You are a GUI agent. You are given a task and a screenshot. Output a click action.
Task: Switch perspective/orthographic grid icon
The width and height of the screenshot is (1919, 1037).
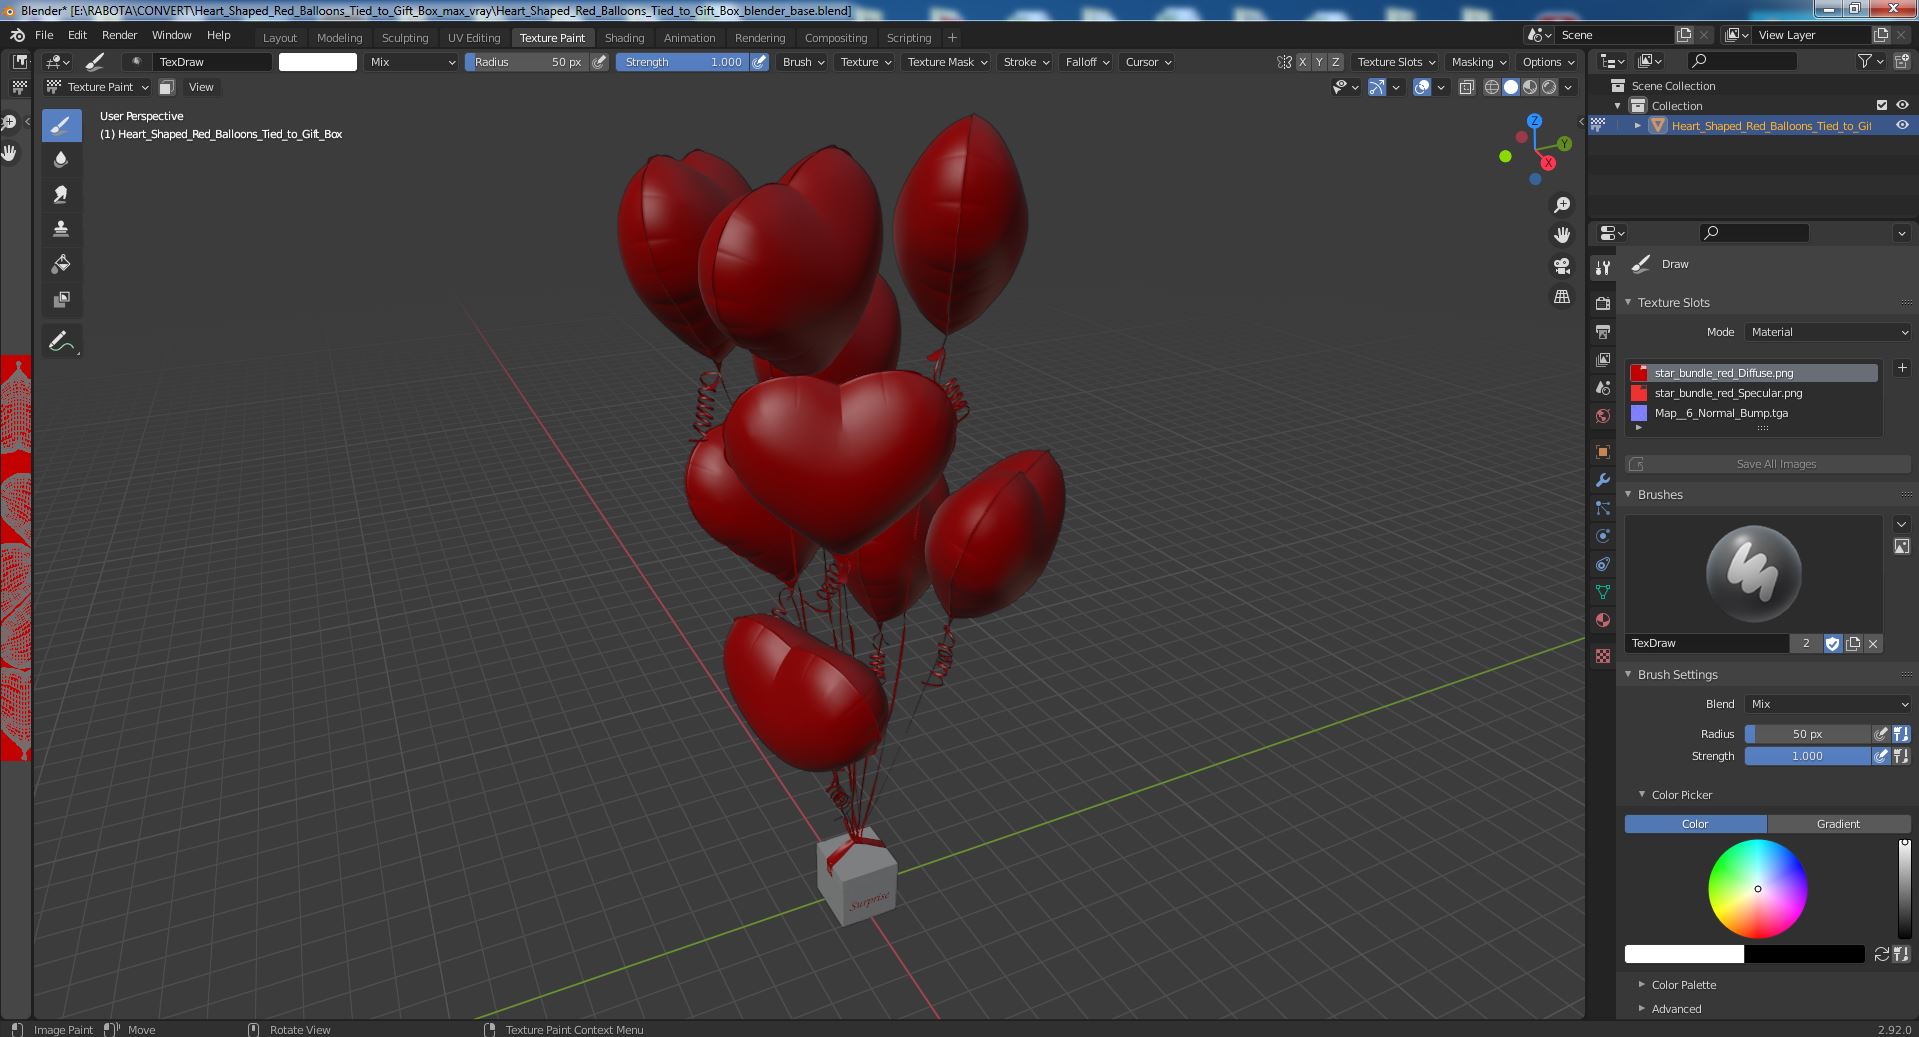[1561, 297]
